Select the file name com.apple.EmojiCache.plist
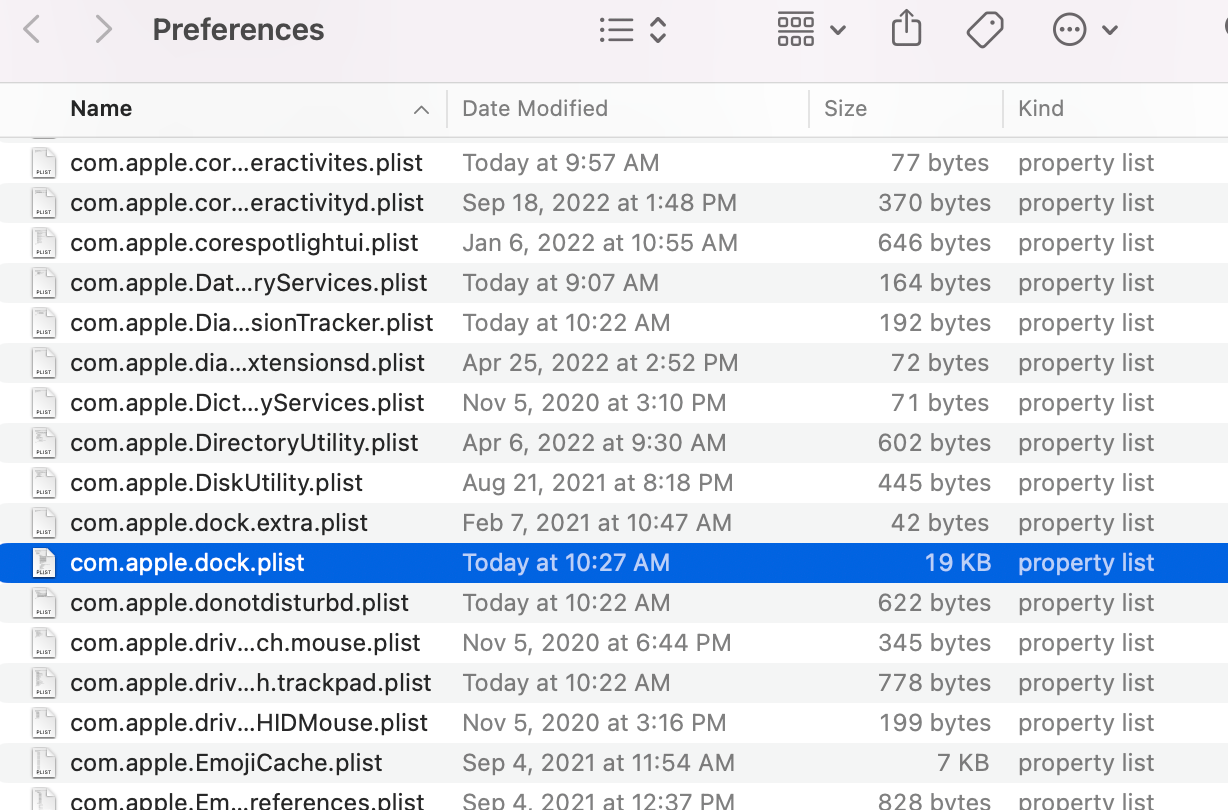The width and height of the screenshot is (1228, 810). (226, 763)
